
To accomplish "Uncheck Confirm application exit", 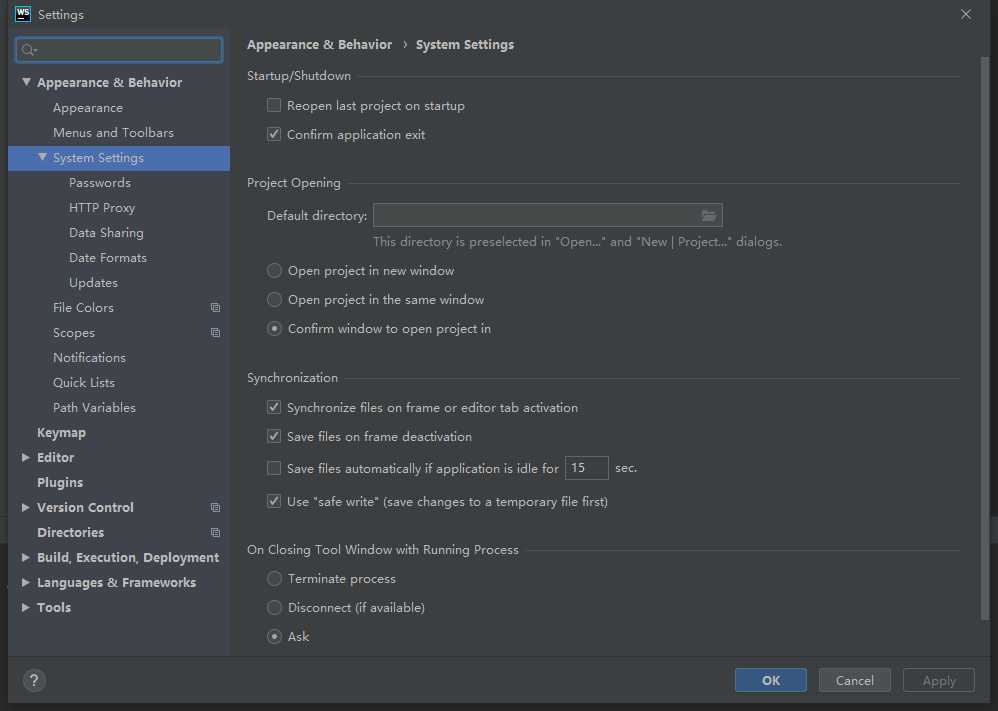I will pyautogui.click(x=274, y=134).
